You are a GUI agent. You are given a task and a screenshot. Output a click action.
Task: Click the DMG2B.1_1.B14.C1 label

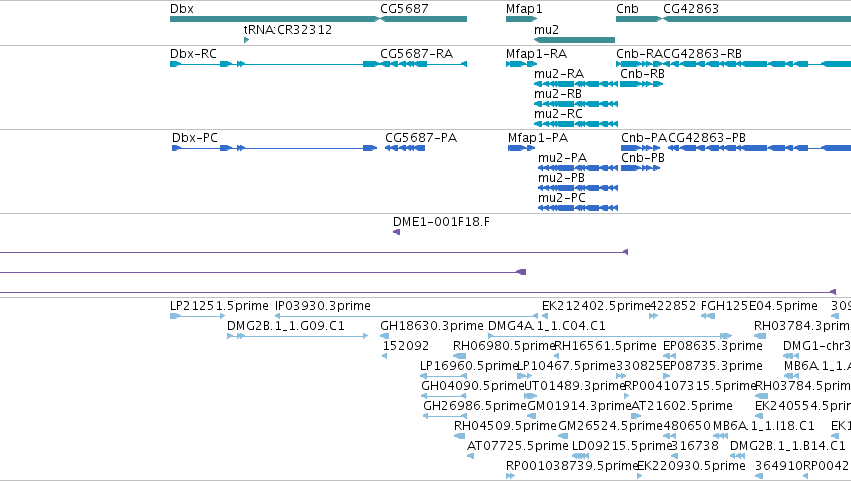coord(788,446)
